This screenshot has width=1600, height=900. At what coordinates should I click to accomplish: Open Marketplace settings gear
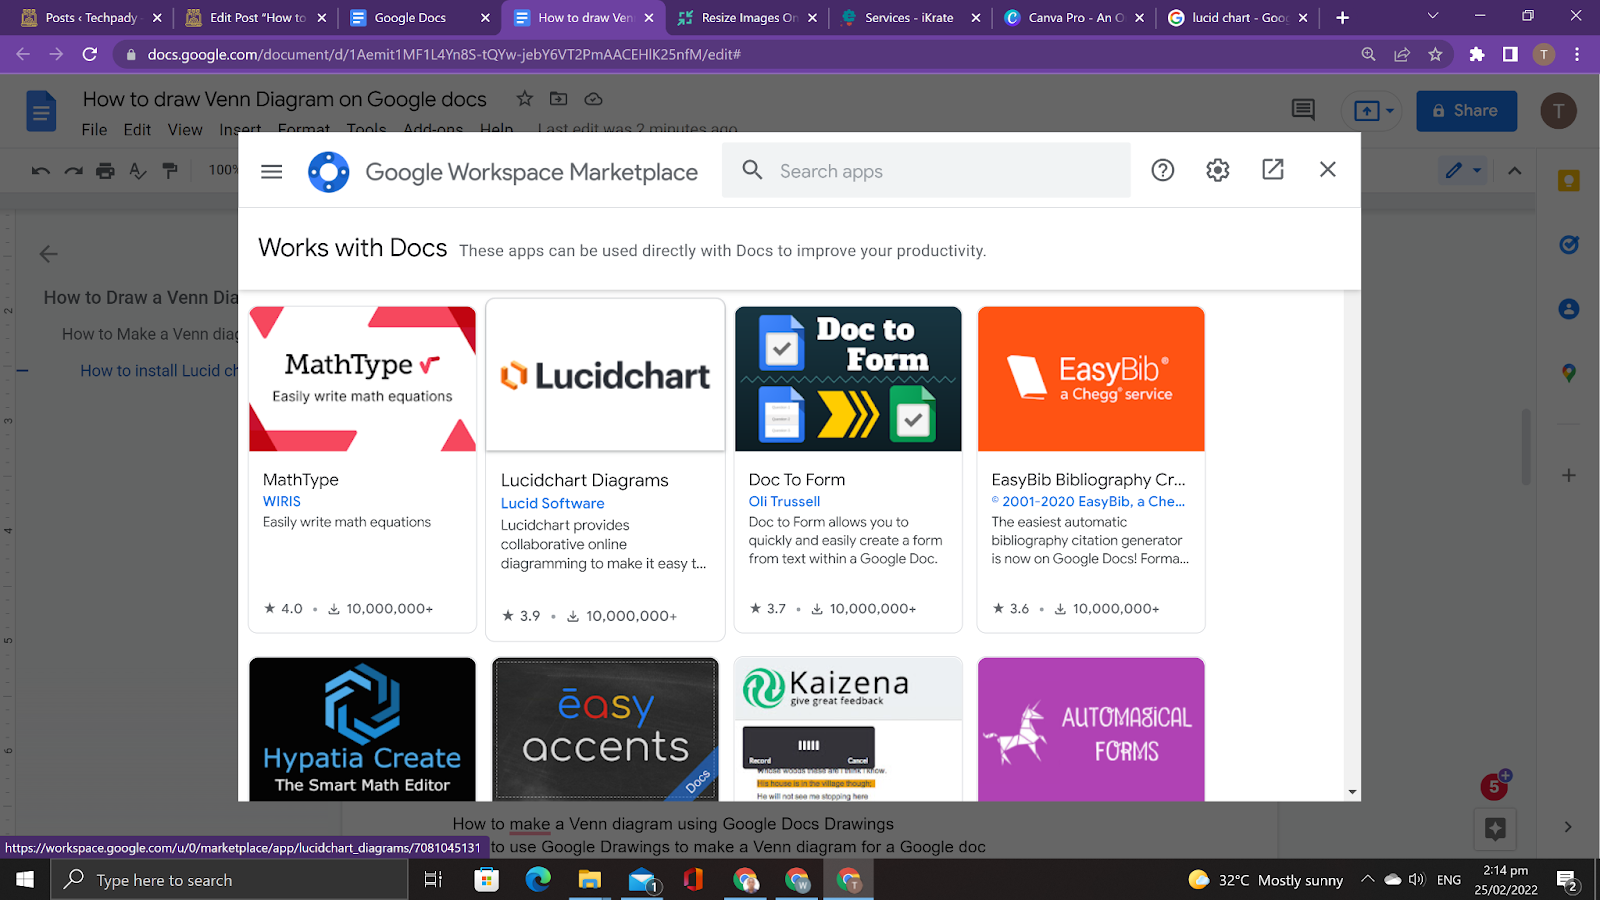pyautogui.click(x=1217, y=170)
